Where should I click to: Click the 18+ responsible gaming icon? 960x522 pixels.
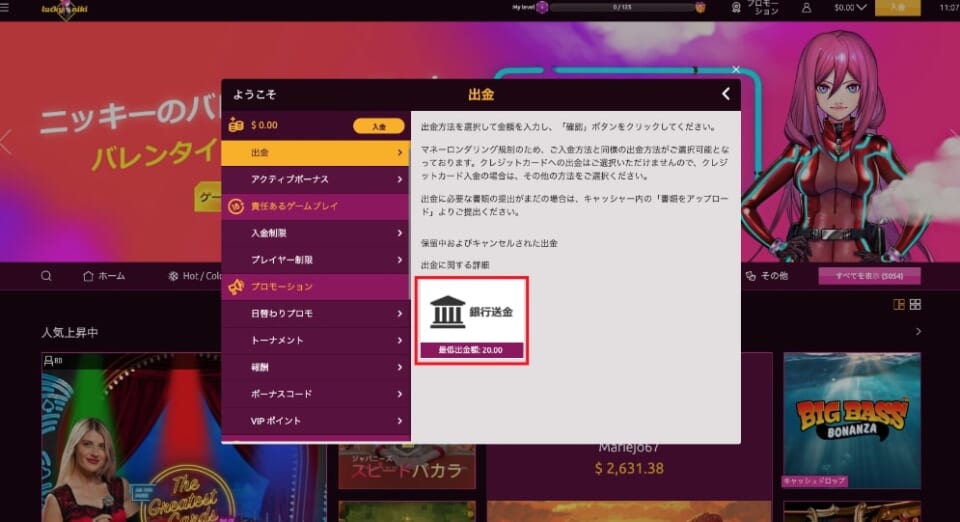tap(236, 206)
